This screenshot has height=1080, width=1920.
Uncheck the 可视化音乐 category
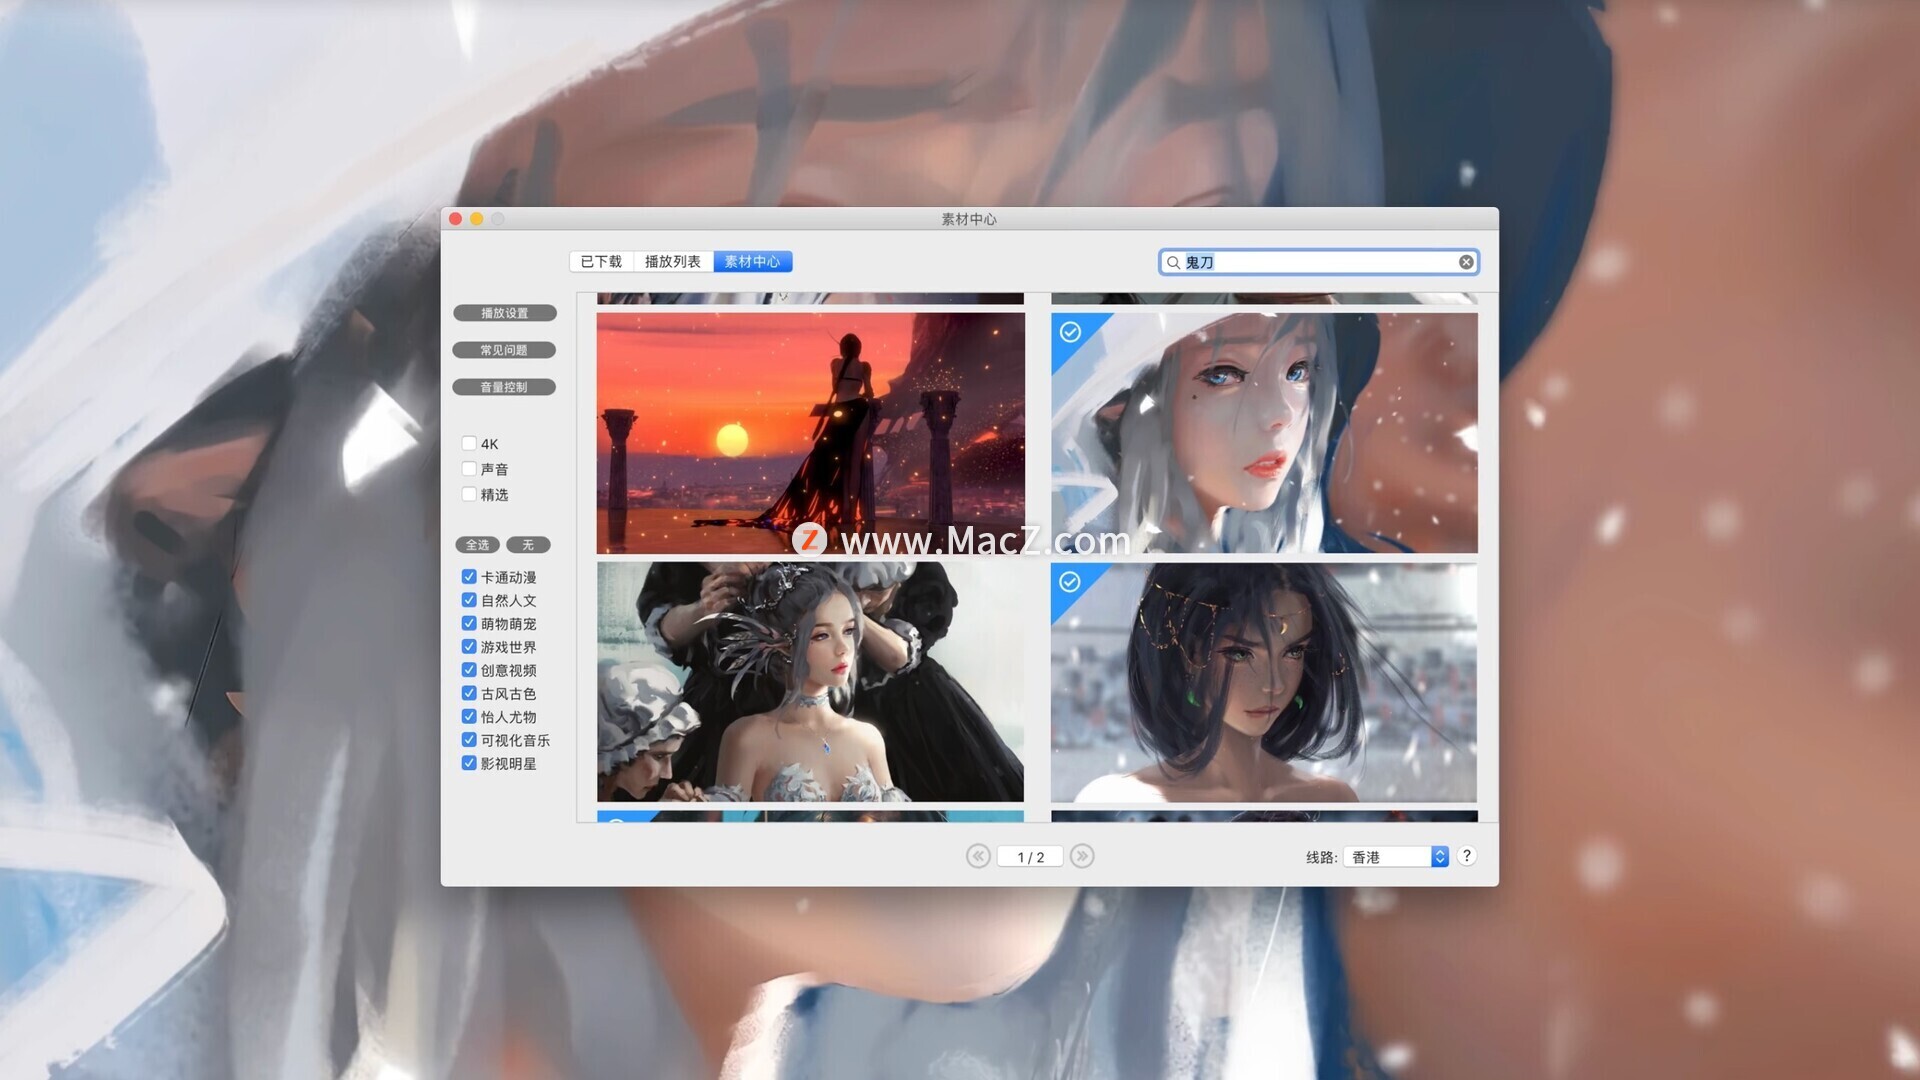[x=469, y=740]
